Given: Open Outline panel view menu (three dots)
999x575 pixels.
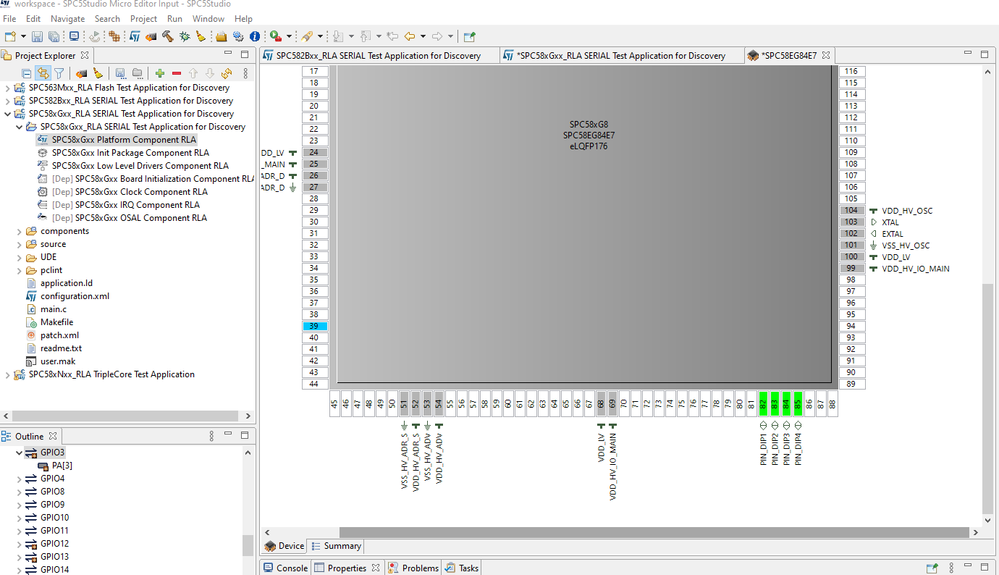Looking at the screenshot, I should point(212,436).
